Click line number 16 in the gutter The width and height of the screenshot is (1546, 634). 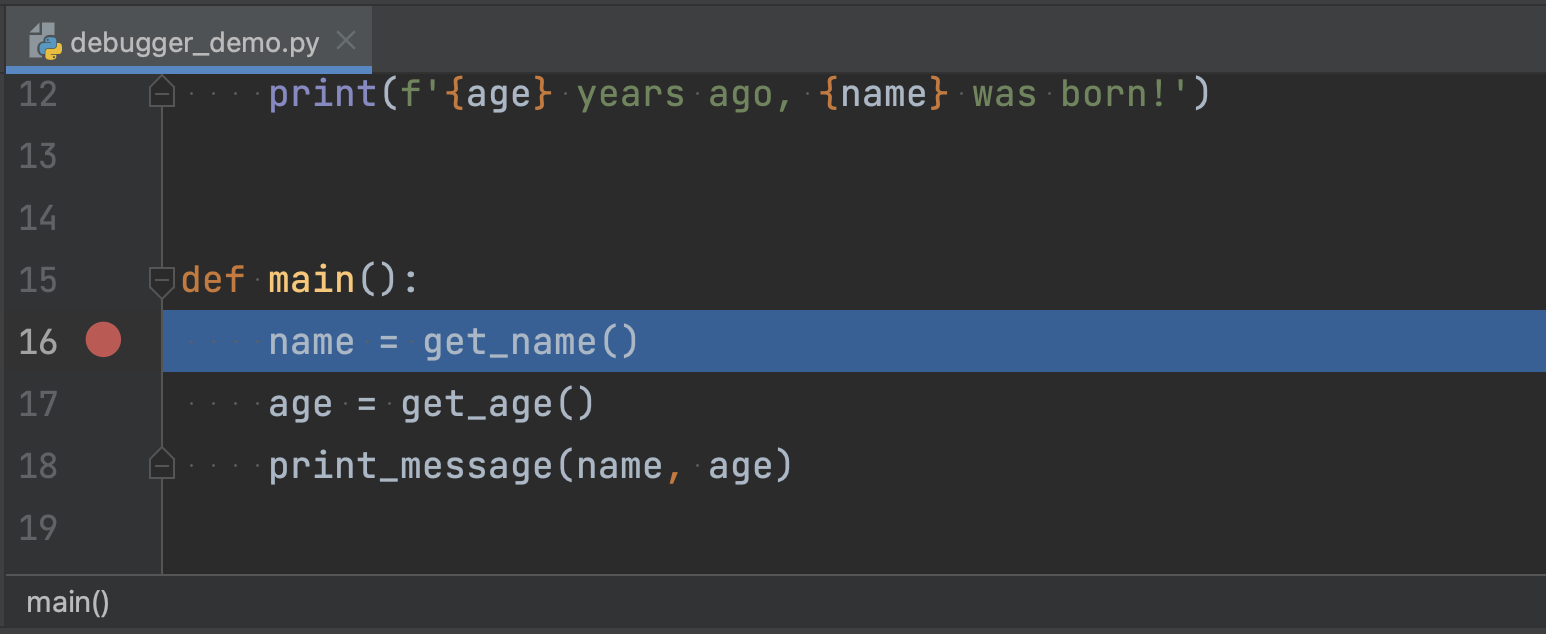(37, 340)
